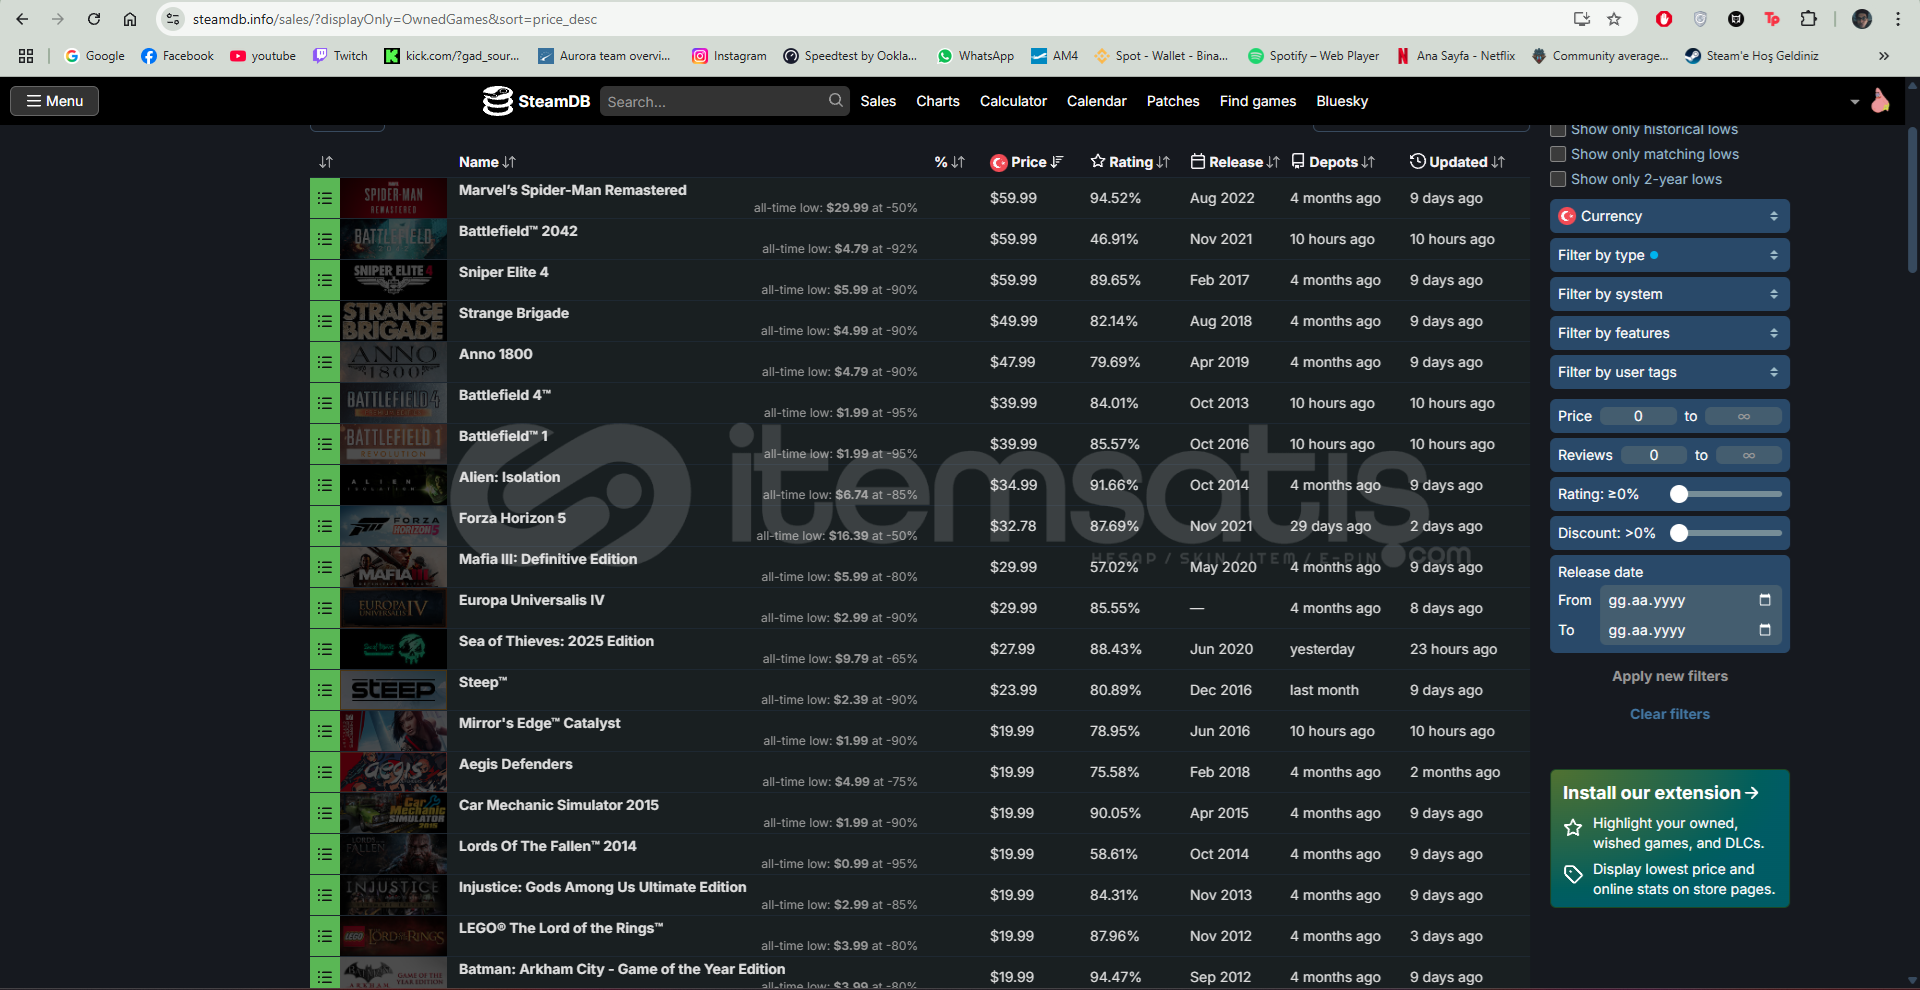Open Calendar page
The width and height of the screenshot is (1920, 990).
(x=1096, y=101)
